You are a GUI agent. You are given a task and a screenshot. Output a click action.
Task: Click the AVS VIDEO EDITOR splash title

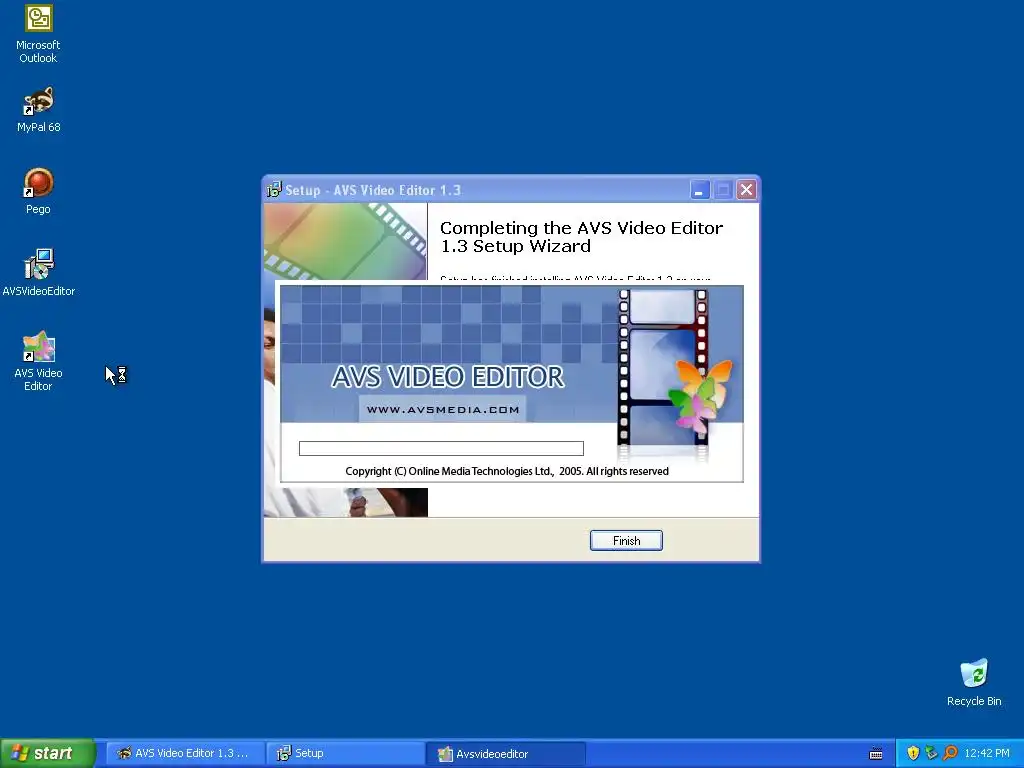click(447, 377)
